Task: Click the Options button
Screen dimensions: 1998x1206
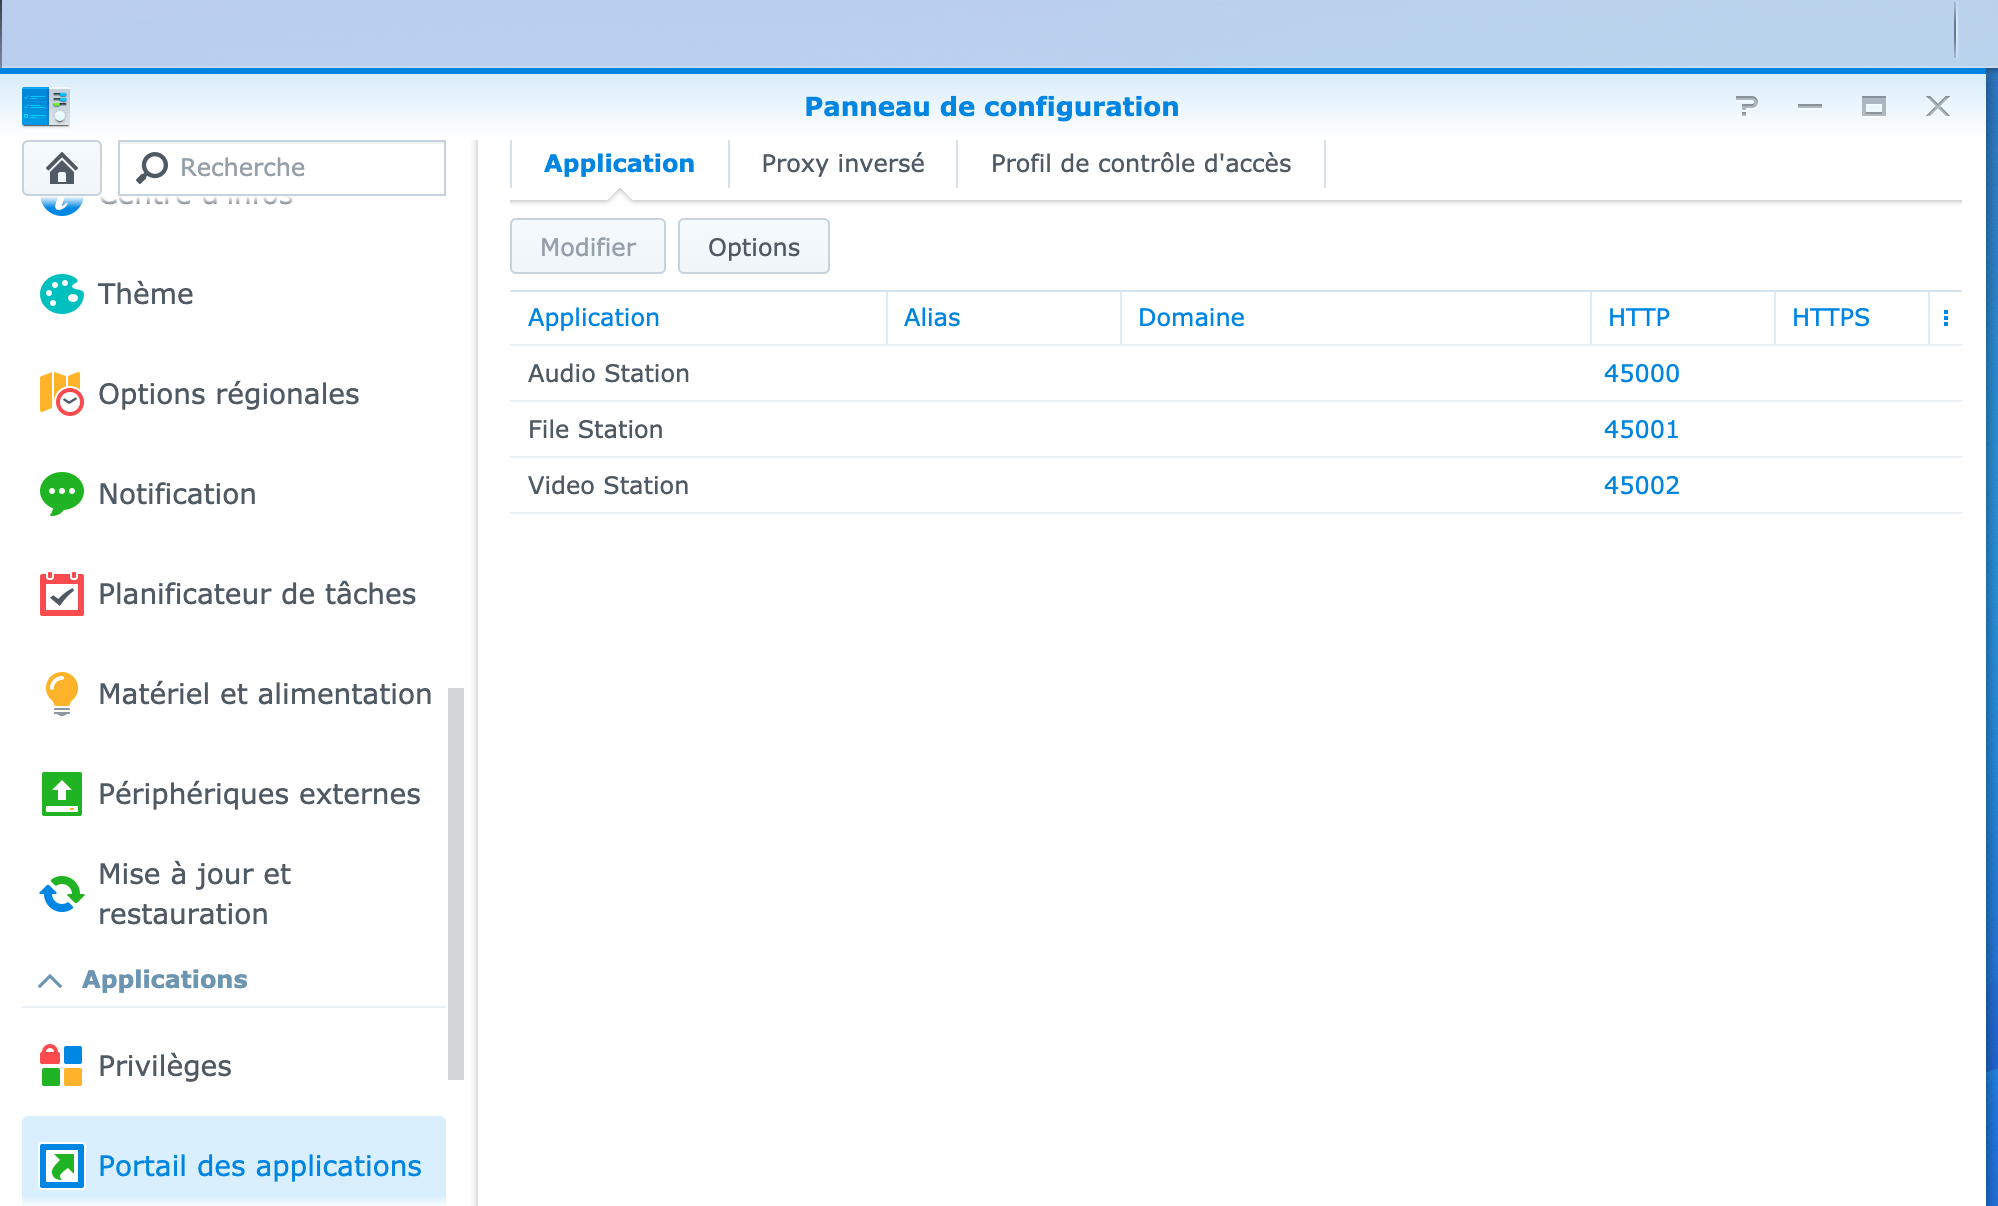Action: (754, 247)
